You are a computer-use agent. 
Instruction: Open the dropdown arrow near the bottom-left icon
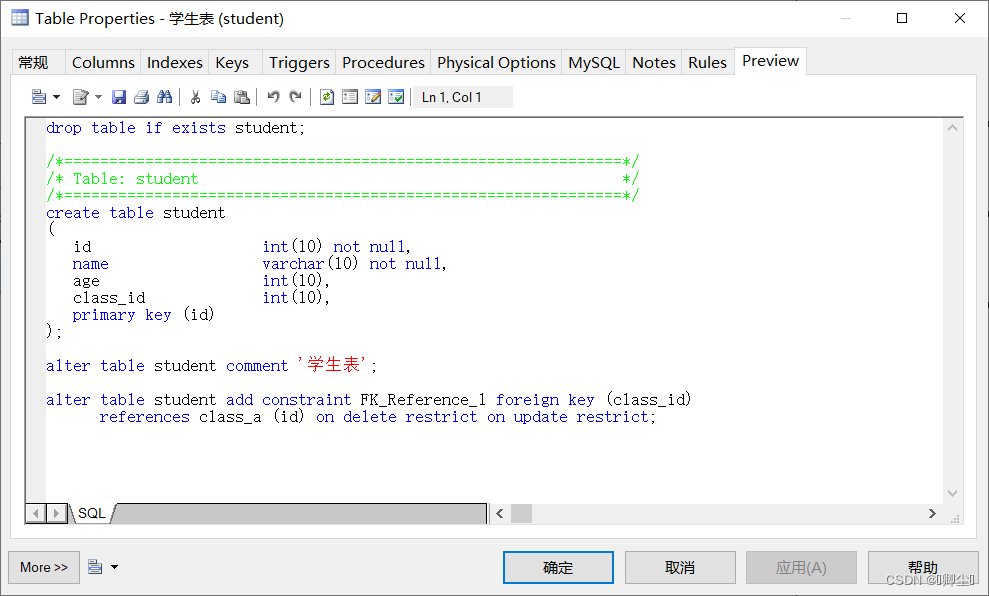[114, 567]
